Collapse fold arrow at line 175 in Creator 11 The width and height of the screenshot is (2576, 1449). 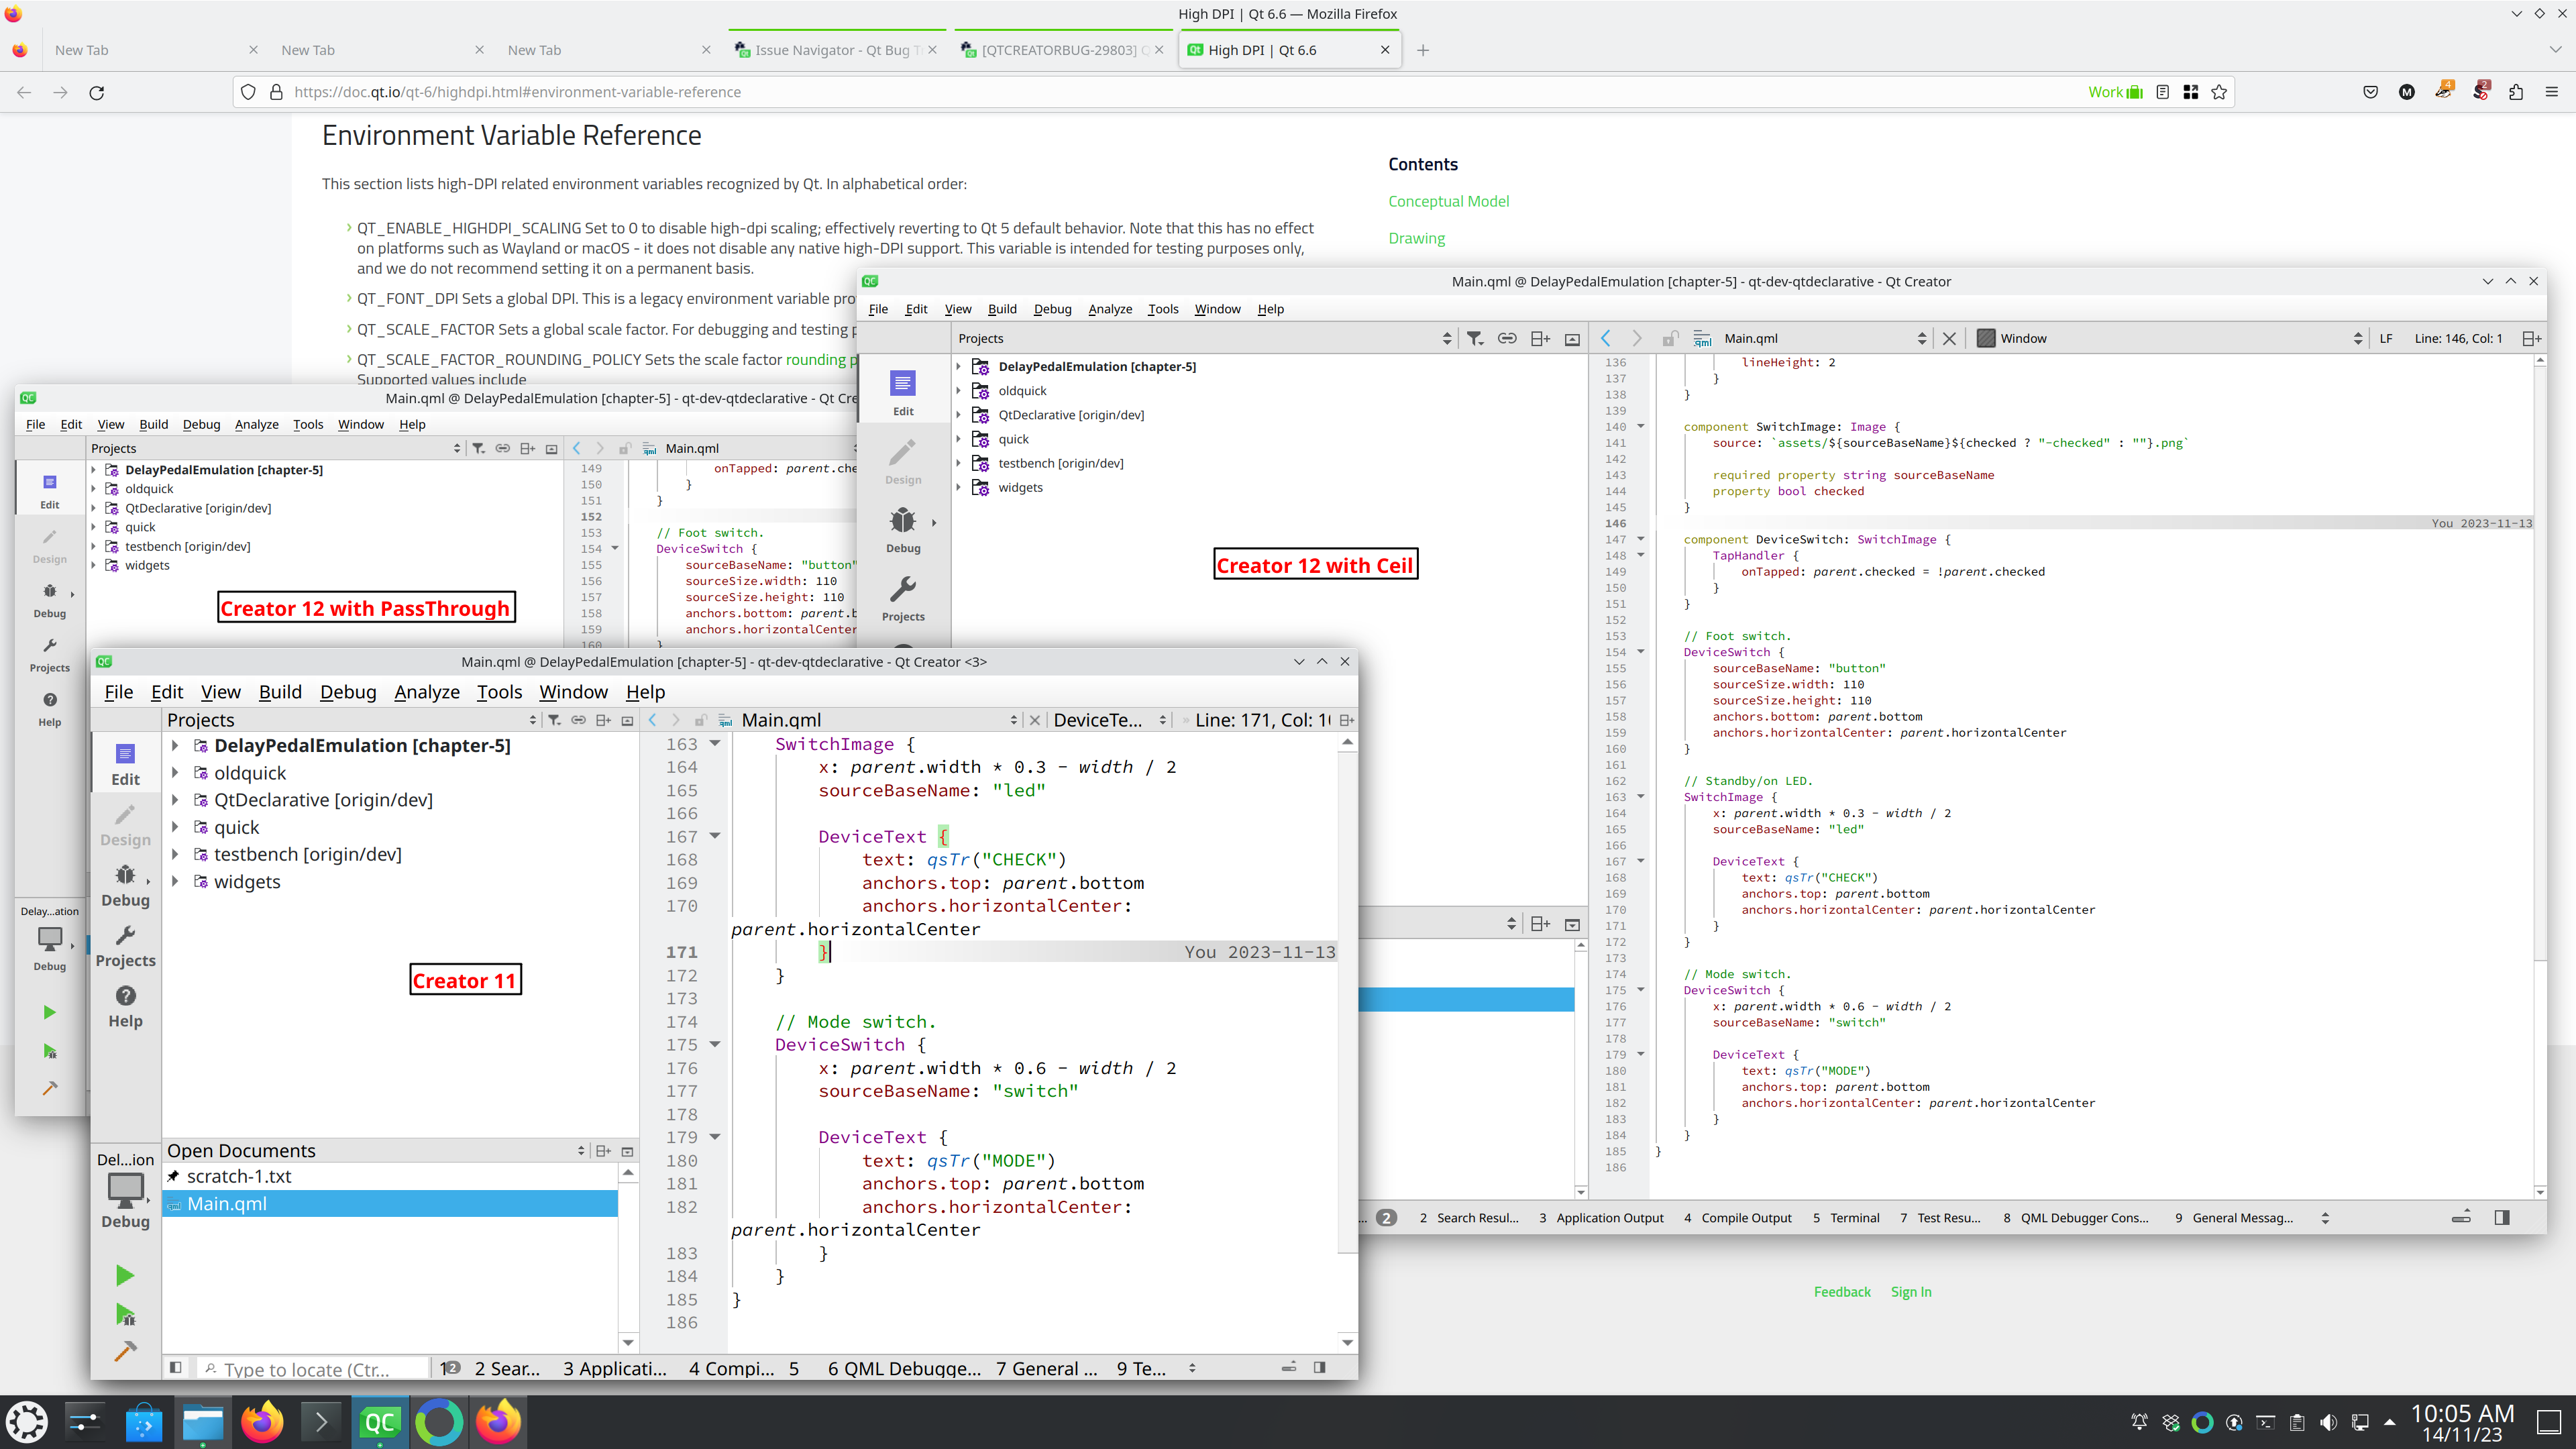click(715, 1044)
